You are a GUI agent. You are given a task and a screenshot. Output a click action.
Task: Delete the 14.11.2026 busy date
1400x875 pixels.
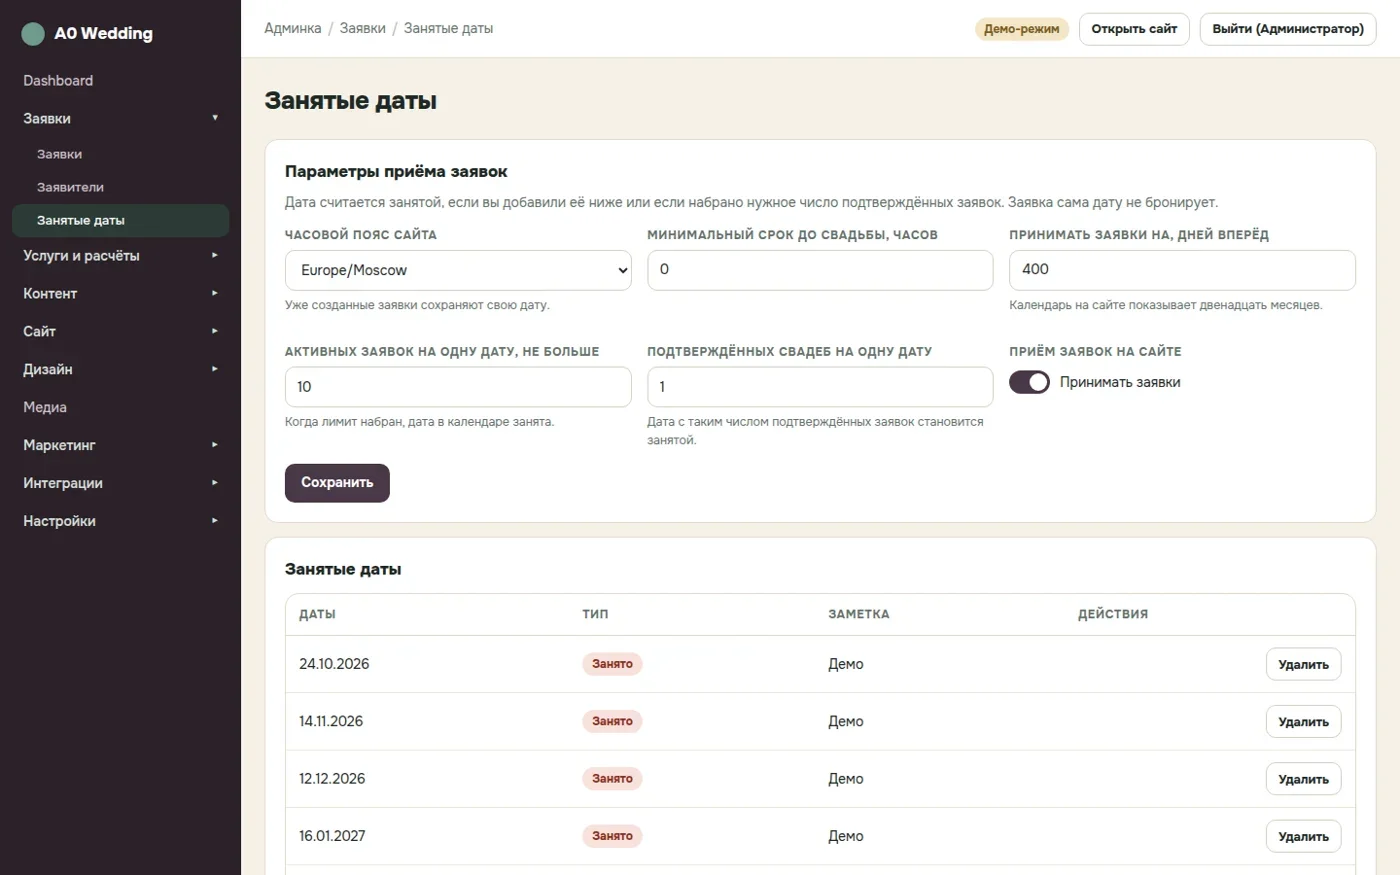click(x=1303, y=722)
